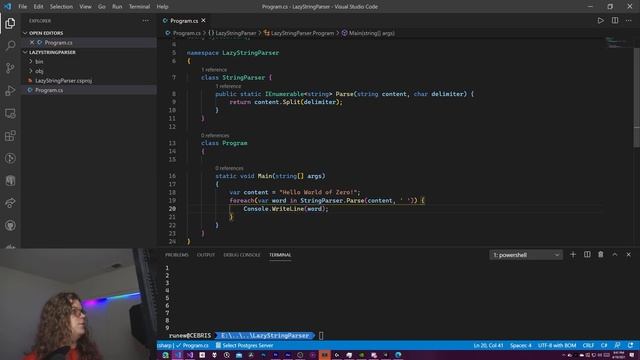Split the terminal pane
This screenshot has width=640, height=360.
point(587,255)
